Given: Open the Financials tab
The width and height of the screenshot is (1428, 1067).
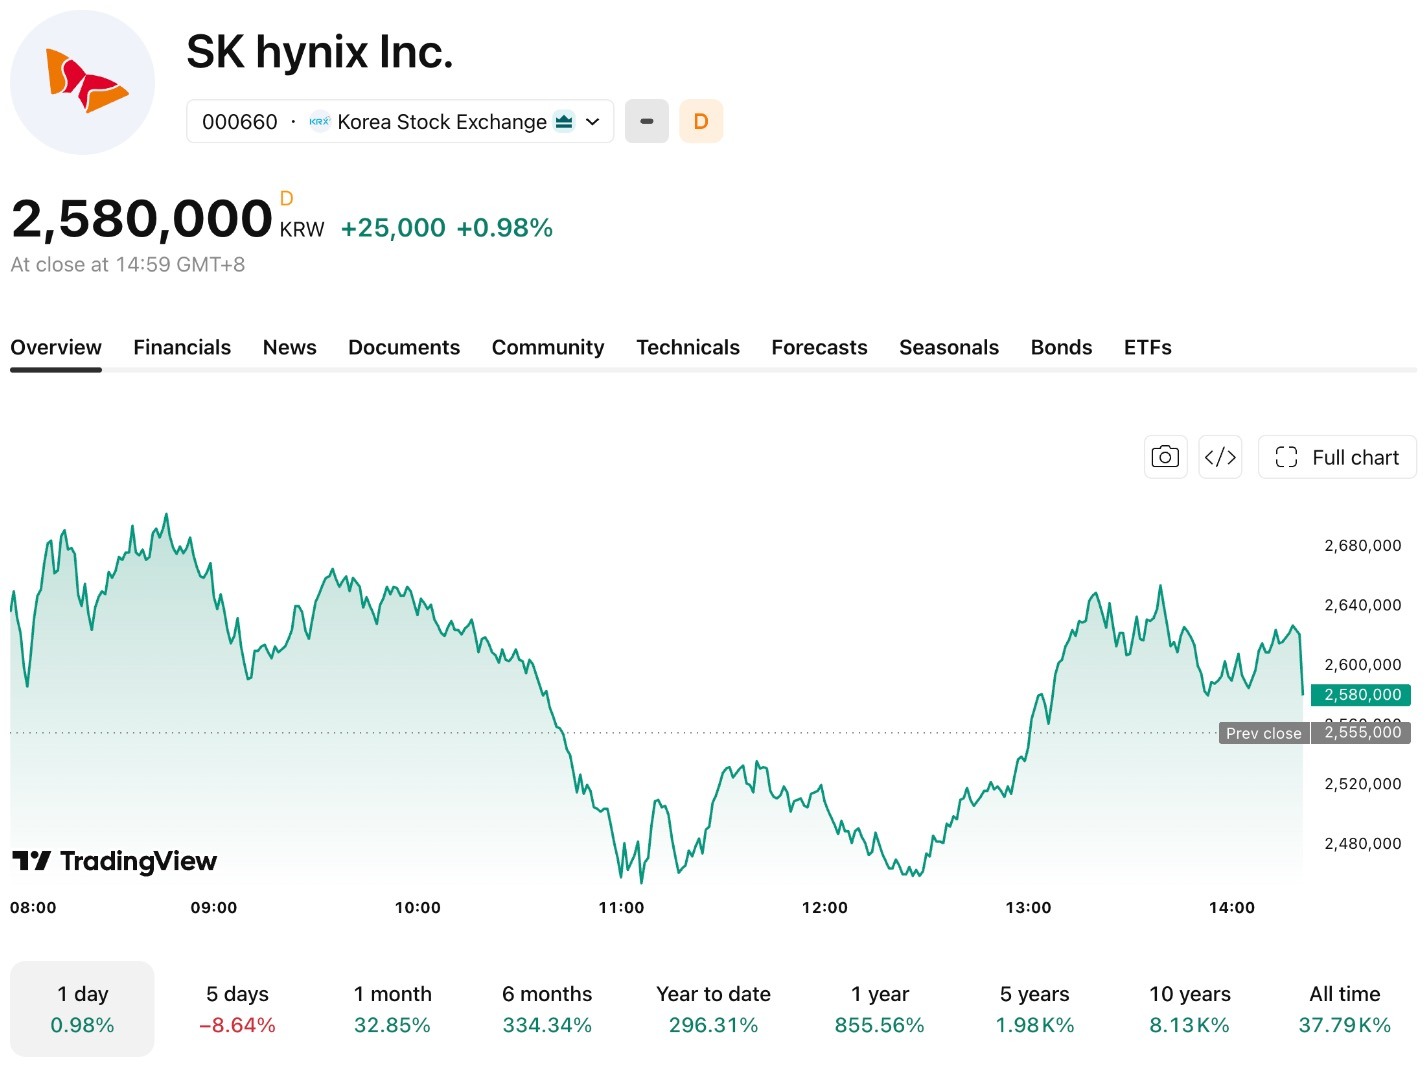Looking at the screenshot, I should 182,347.
